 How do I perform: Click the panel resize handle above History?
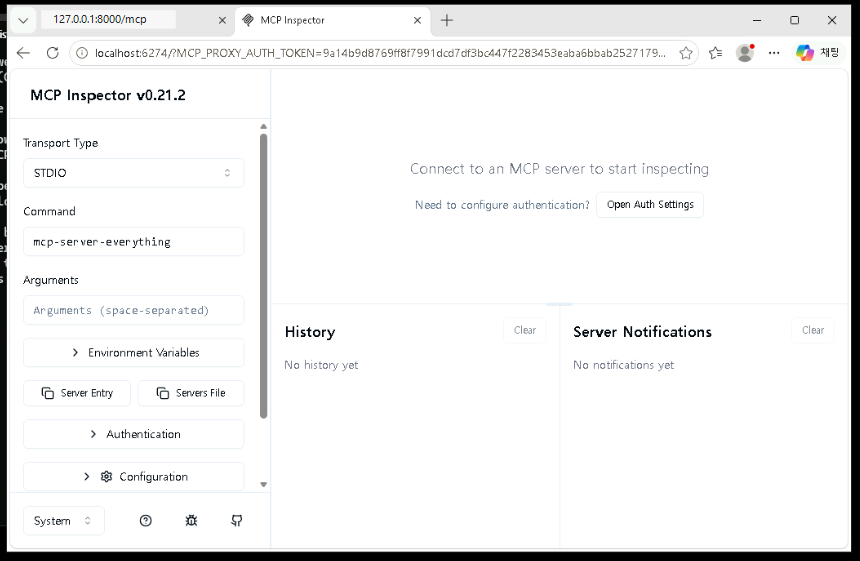tap(559, 304)
